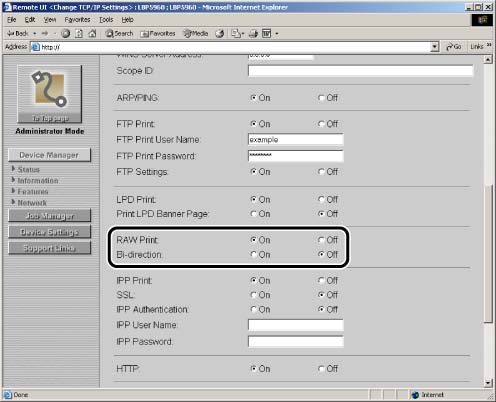Image resolution: width=496 pixels, height=402 pixels.
Task: Open the Search toolbar button
Action: coord(119,33)
